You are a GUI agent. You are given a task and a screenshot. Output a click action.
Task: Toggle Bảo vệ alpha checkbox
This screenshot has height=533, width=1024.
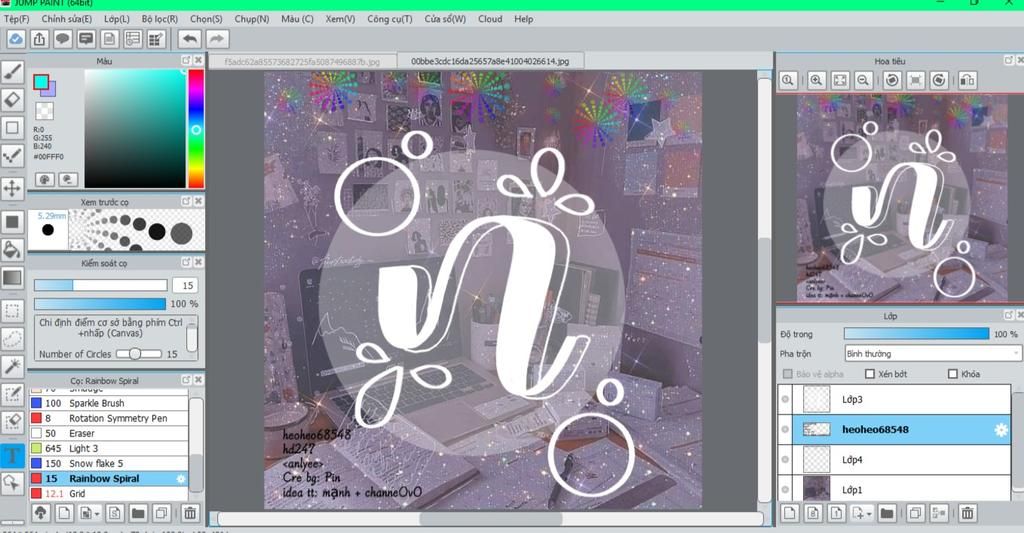coord(788,374)
